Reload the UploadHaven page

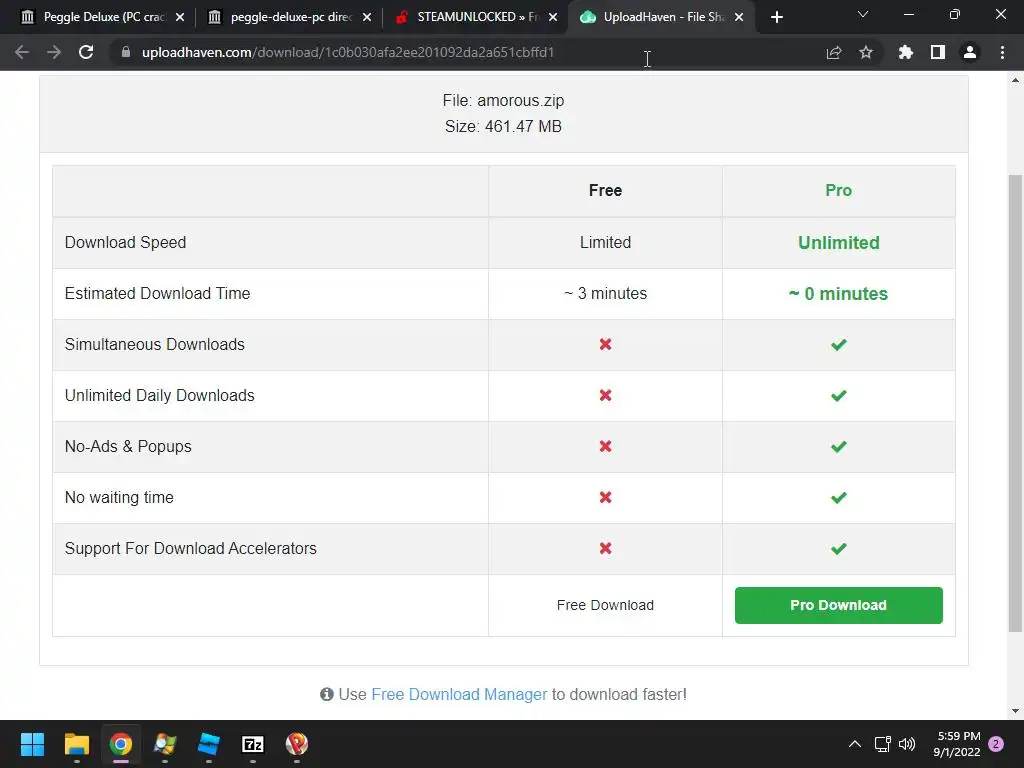tap(86, 52)
